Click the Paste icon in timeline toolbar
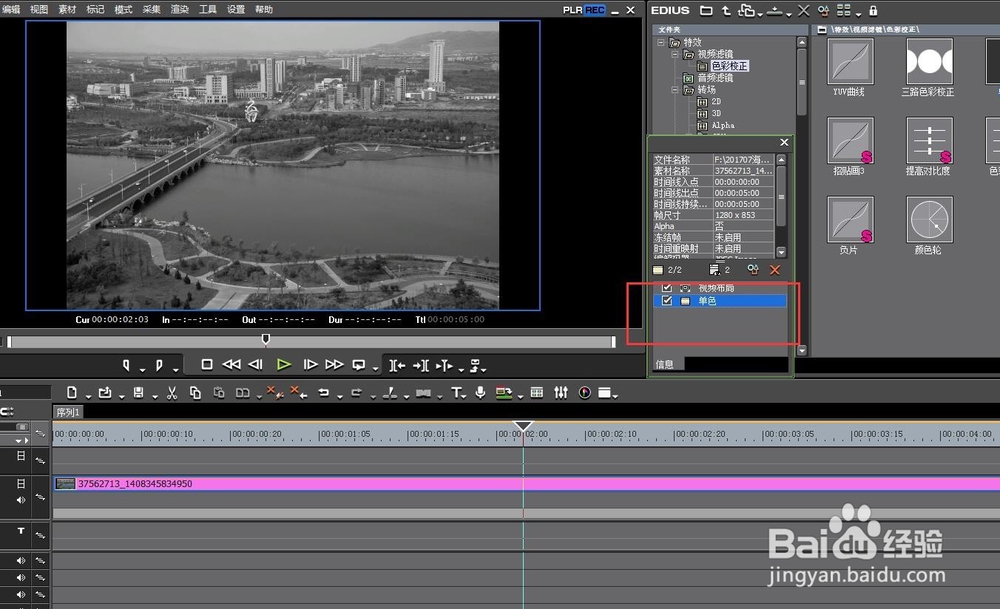This screenshot has height=609, width=1000. 219,393
